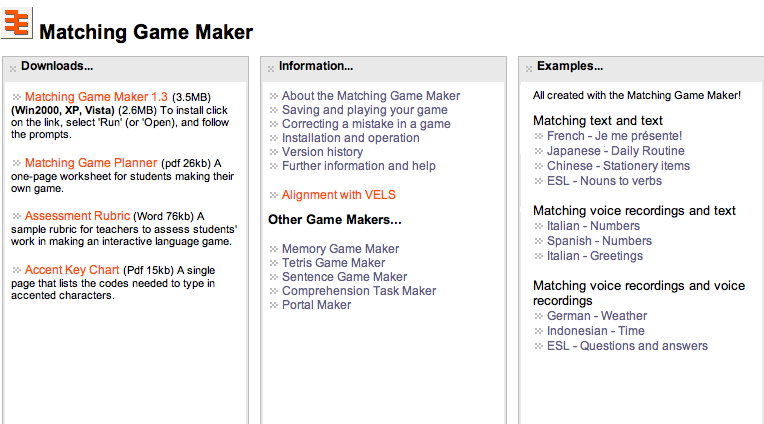The image size is (764, 424).
Task: Click the orange Matching Game Maker logo icon
Action: pyautogui.click(x=17, y=22)
